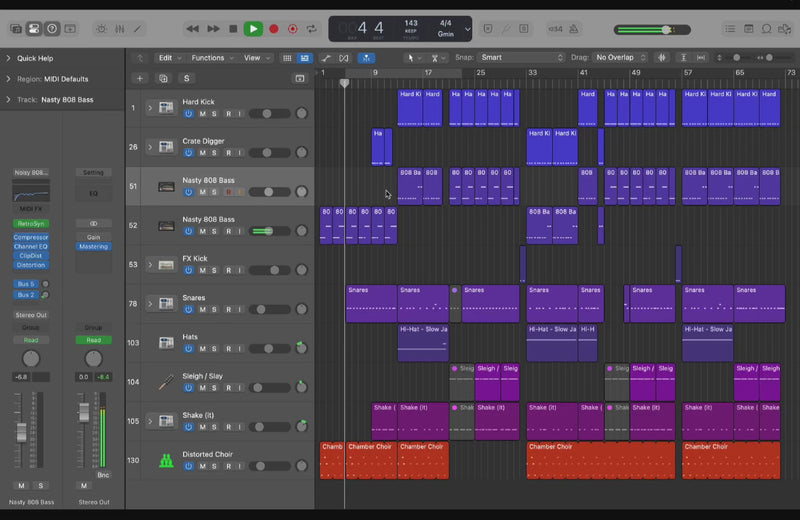Open the Quick Help question mark button
This screenshot has width=800, height=520.
(x=52, y=30)
